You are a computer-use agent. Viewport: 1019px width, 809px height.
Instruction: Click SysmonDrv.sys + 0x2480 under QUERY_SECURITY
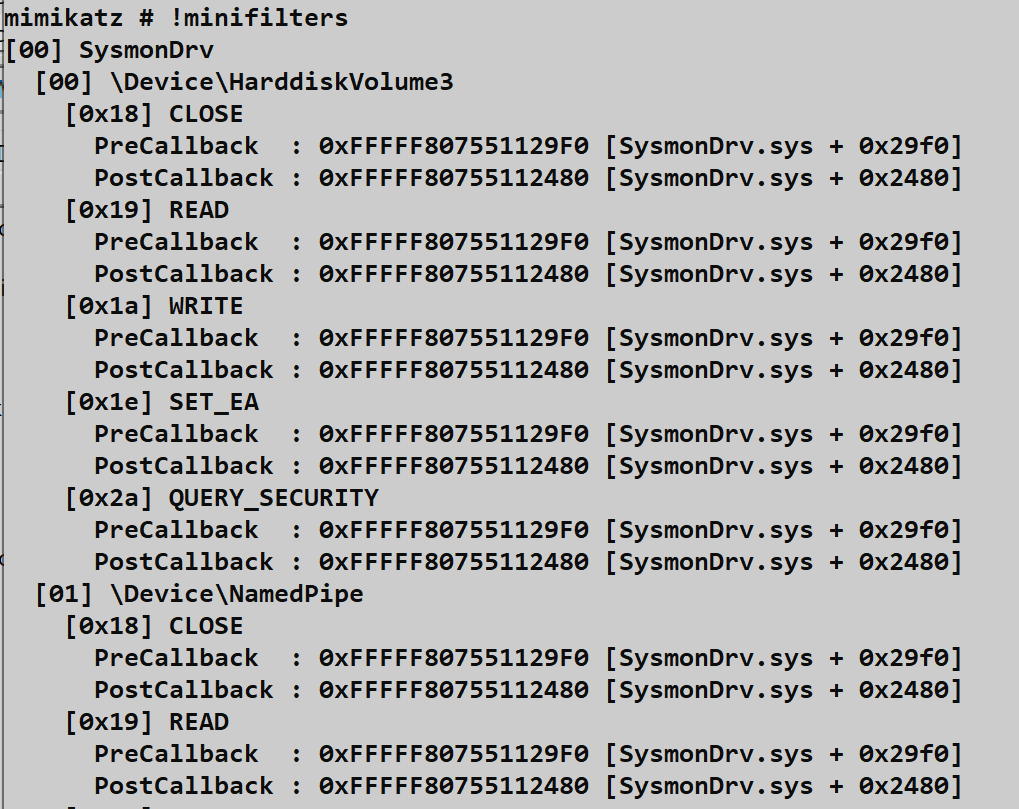(x=783, y=562)
